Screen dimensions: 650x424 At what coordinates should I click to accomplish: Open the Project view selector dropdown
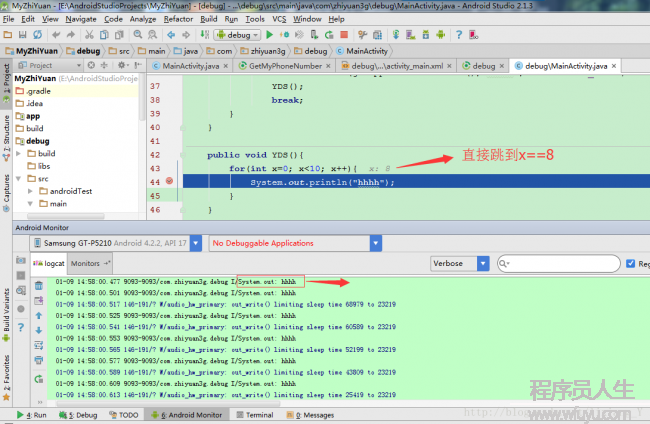click(x=78, y=65)
